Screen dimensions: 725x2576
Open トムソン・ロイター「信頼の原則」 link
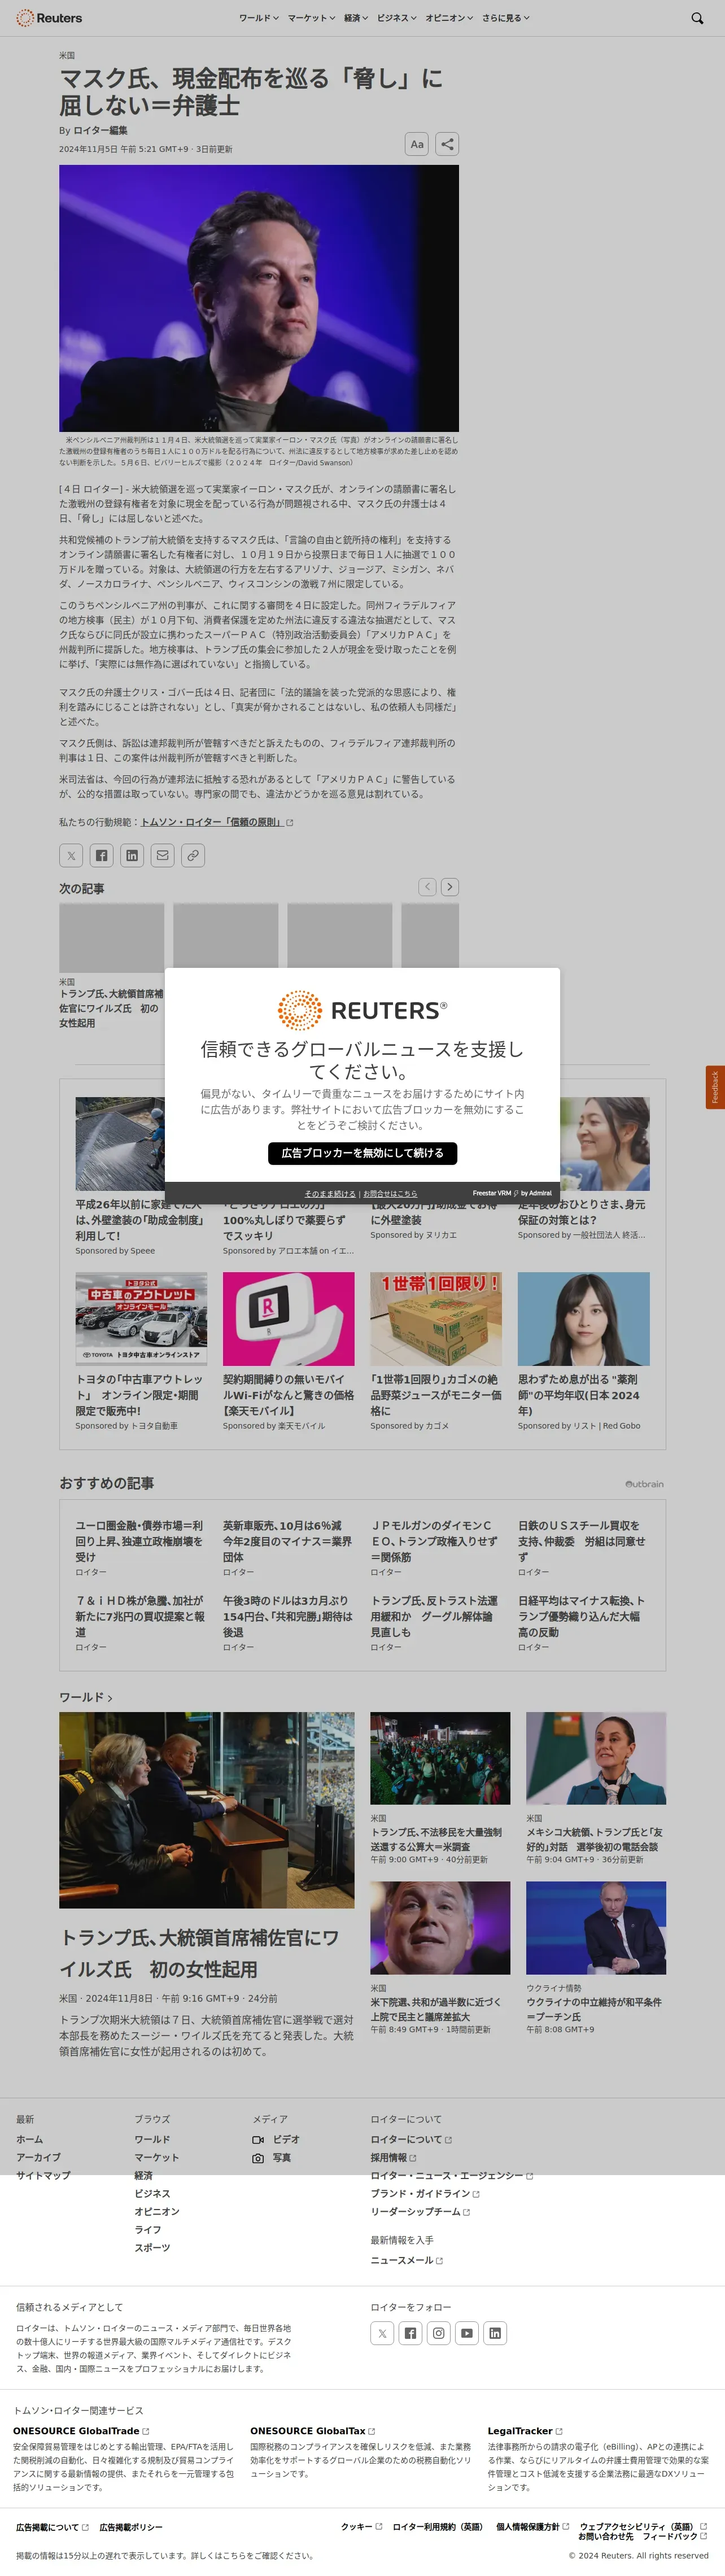click(217, 822)
